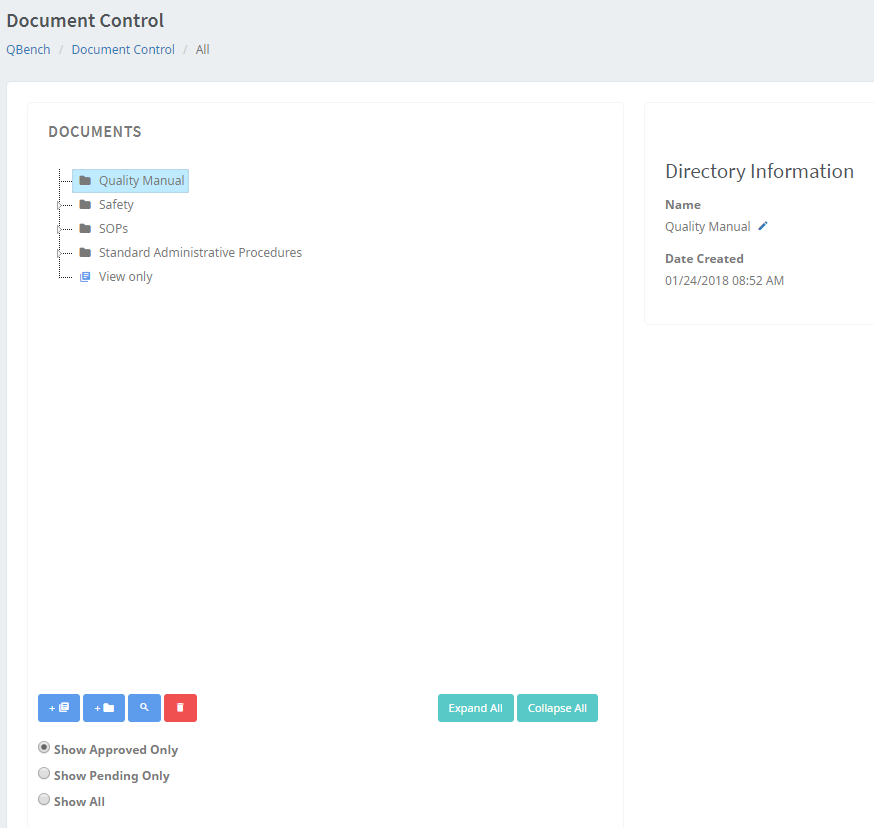The width and height of the screenshot is (874, 828).
Task: Click the Quality Manual name value in Directory Information
Action: pos(707,226)
